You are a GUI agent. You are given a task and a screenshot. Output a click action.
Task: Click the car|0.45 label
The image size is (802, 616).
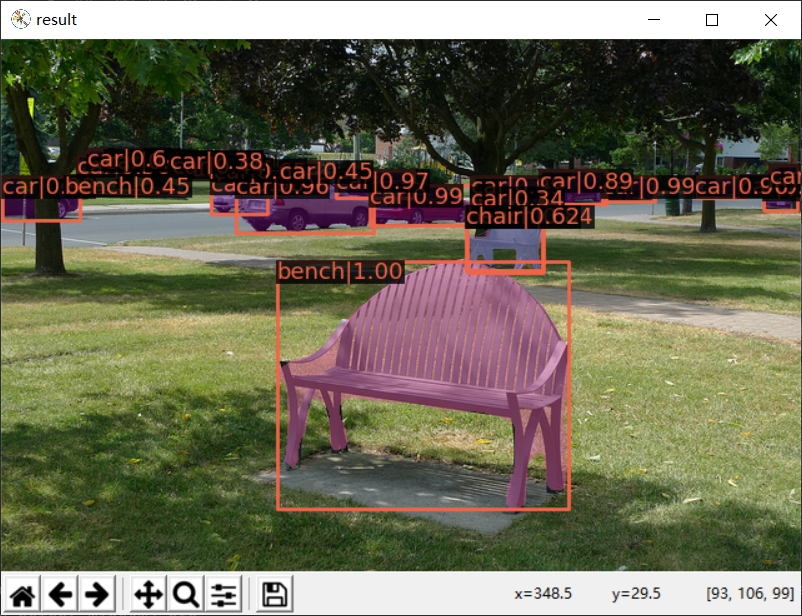(x=326, y=171)
